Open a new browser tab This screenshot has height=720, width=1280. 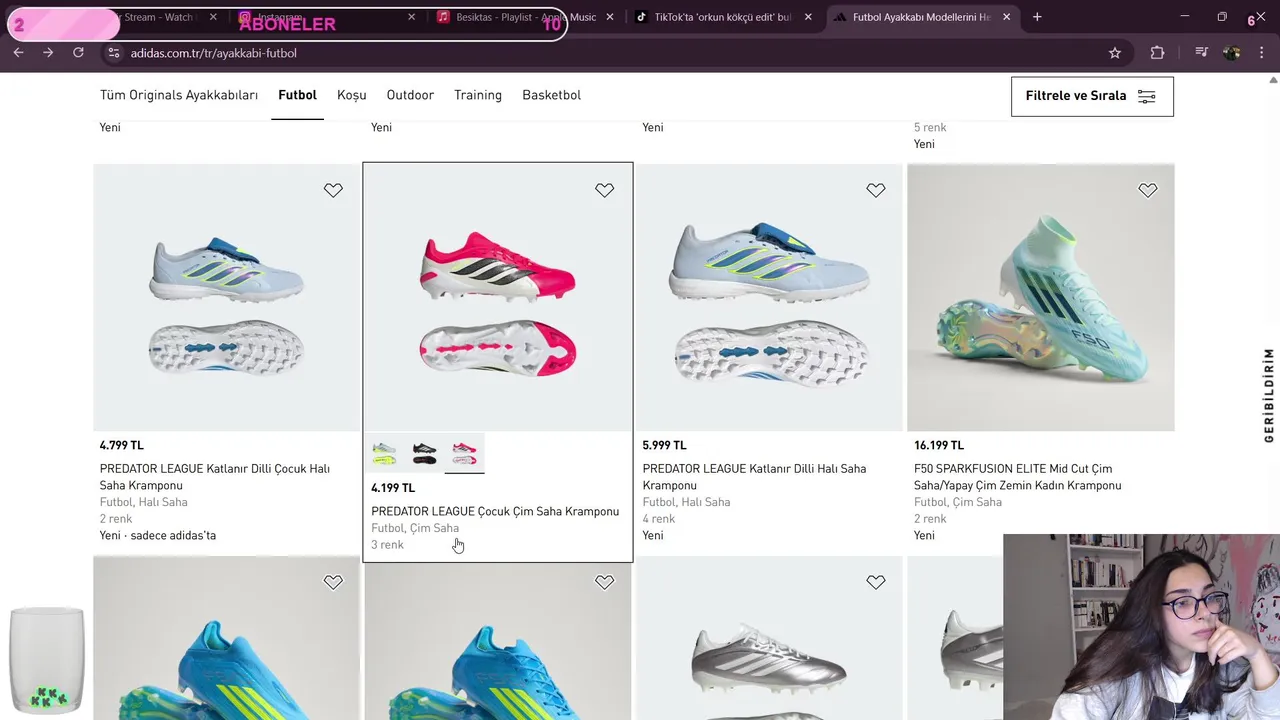(x=1037, y=17)
